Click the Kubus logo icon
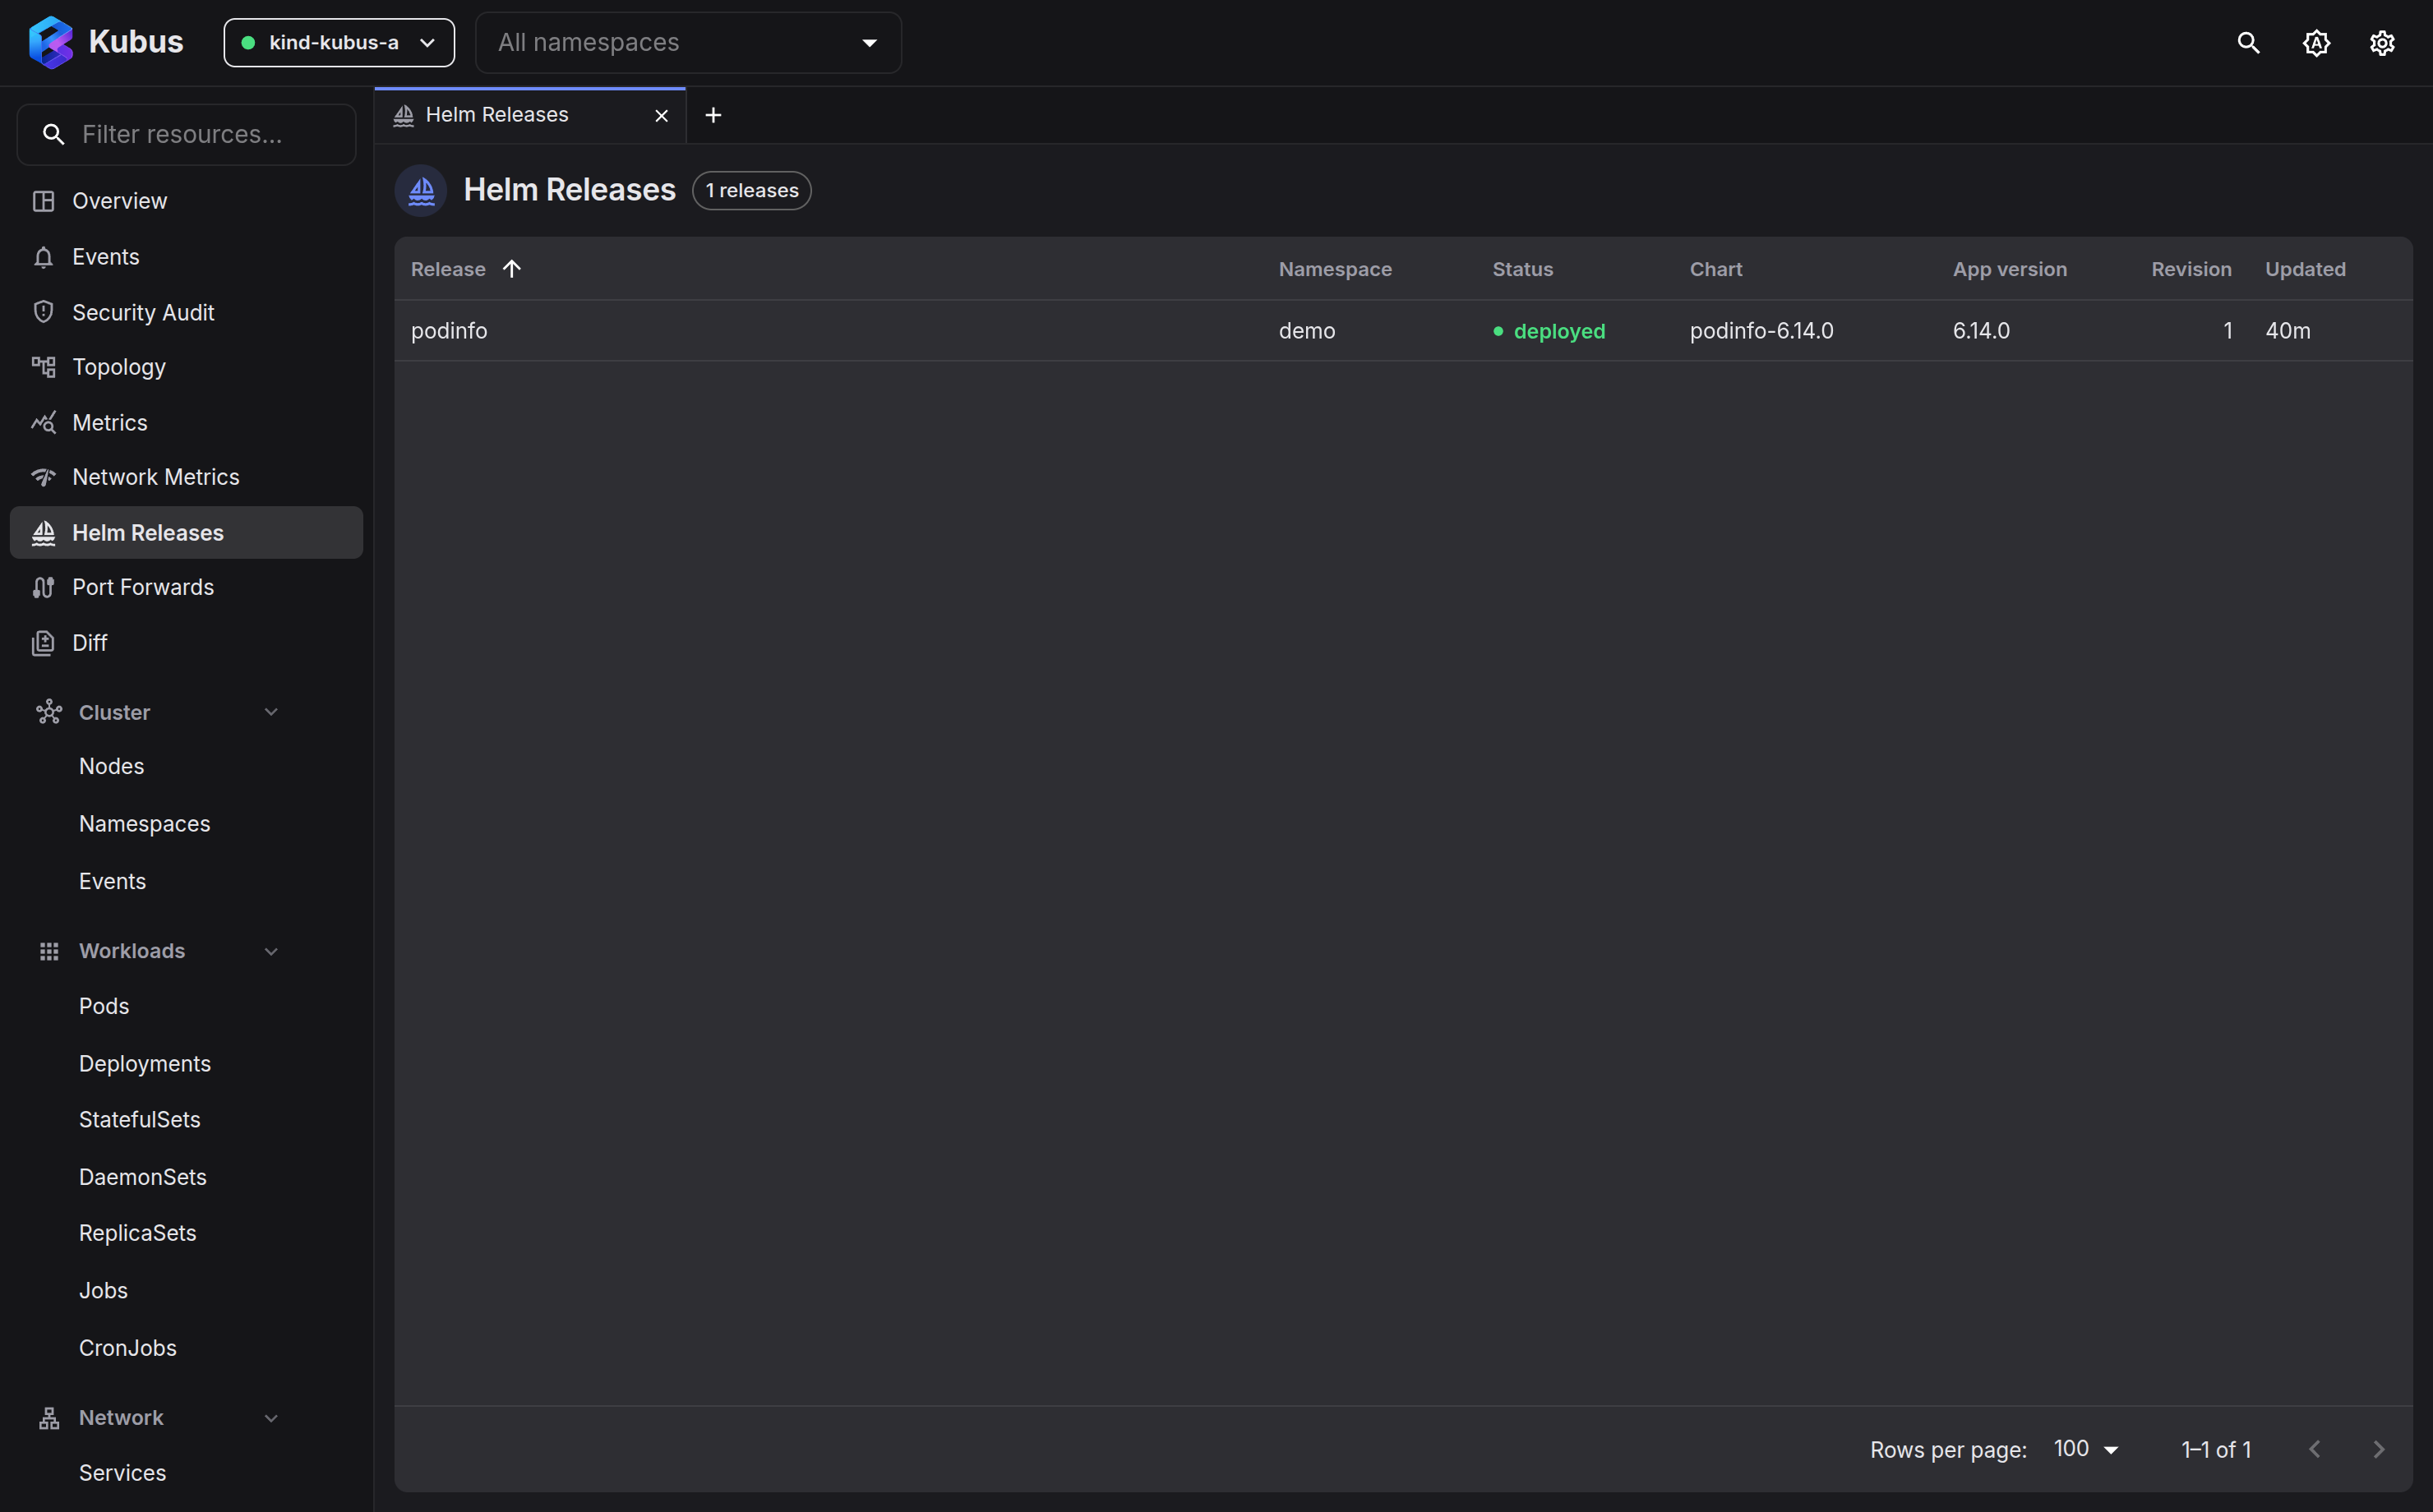 tap(51, 42)
